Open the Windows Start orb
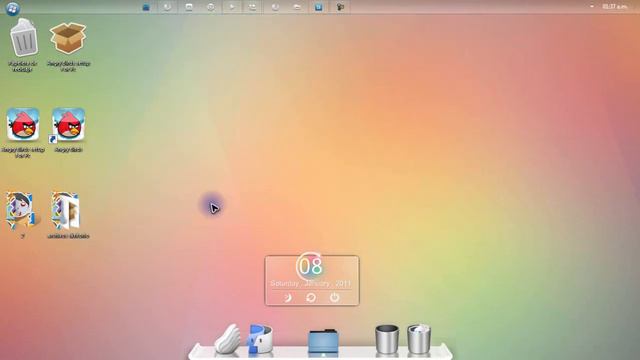This screenshot has height=360, width=640. pos(12,8)
